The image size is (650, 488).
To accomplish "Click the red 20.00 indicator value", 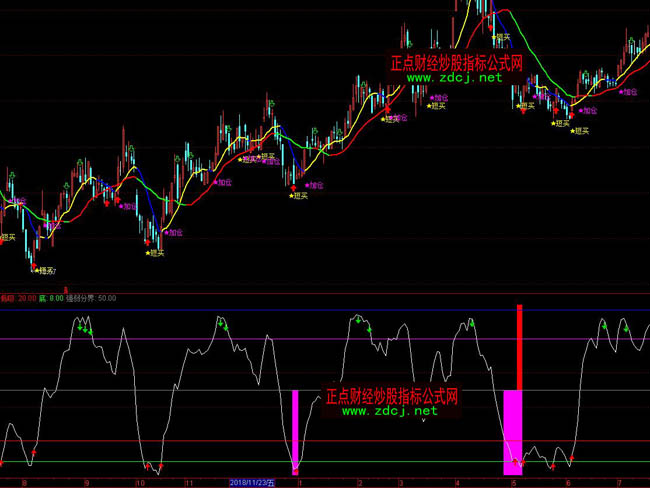I will [26, 297].
